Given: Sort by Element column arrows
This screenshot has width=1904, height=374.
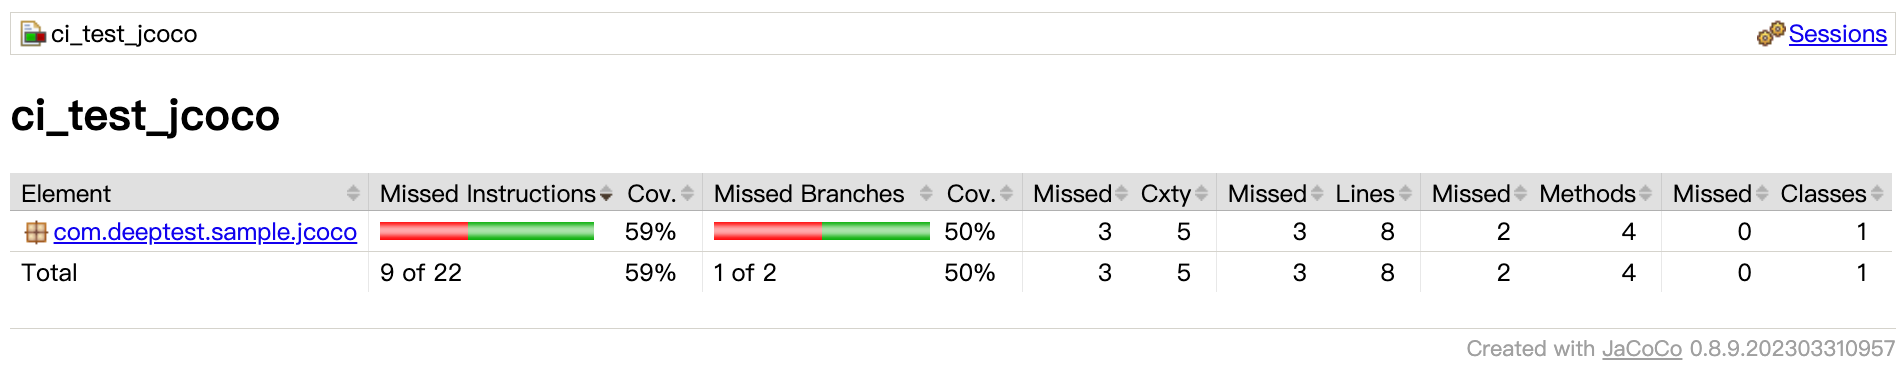Looking at the screenshot, I should tap(353, 193).
